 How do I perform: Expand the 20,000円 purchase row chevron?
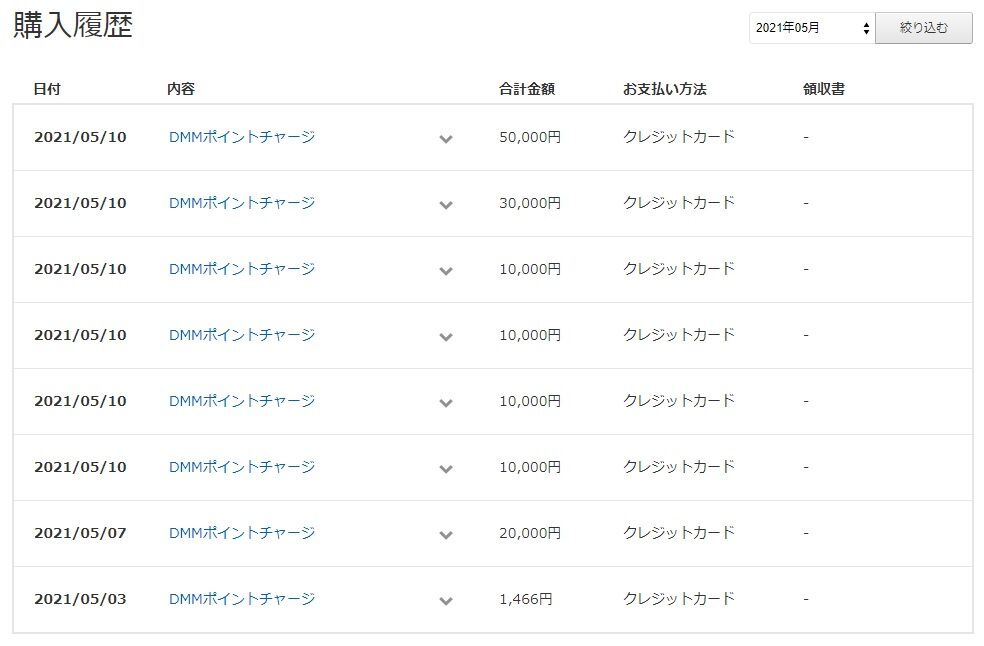click(x=446, y=535)
